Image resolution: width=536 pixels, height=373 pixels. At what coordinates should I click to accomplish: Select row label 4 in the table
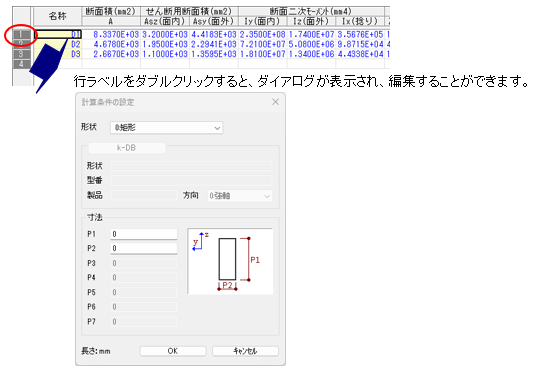21,64
